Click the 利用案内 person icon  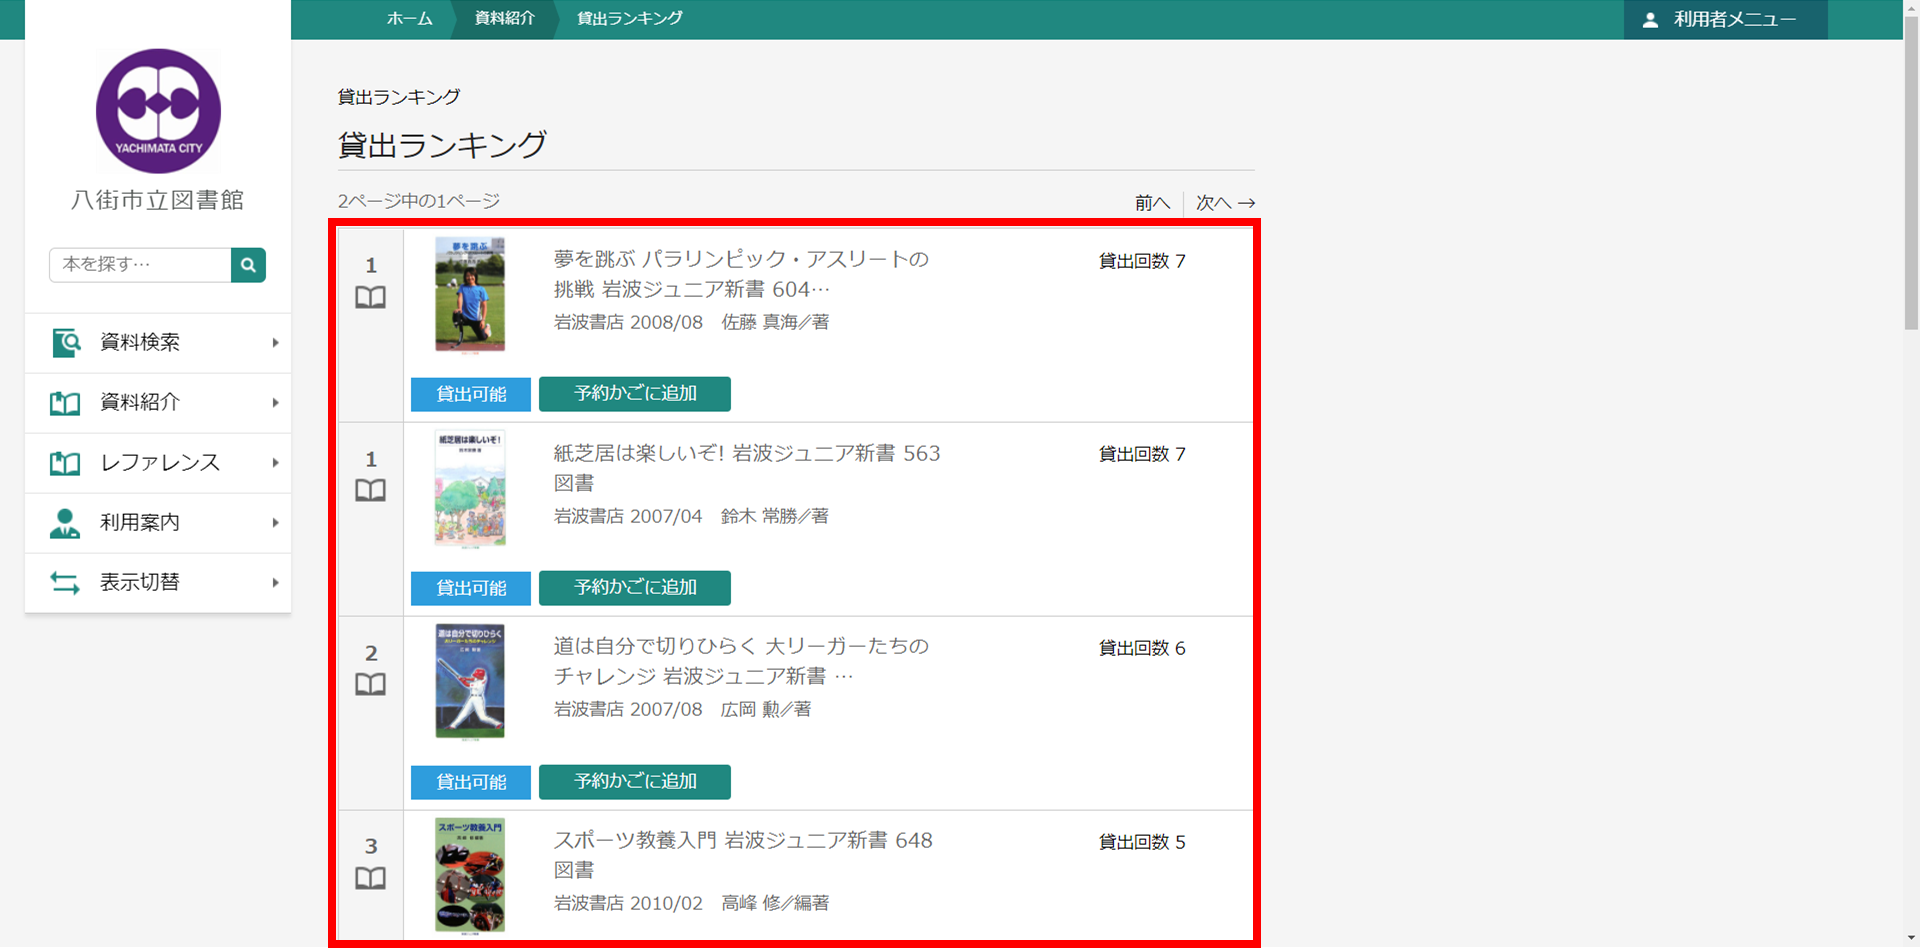(66, 523)
